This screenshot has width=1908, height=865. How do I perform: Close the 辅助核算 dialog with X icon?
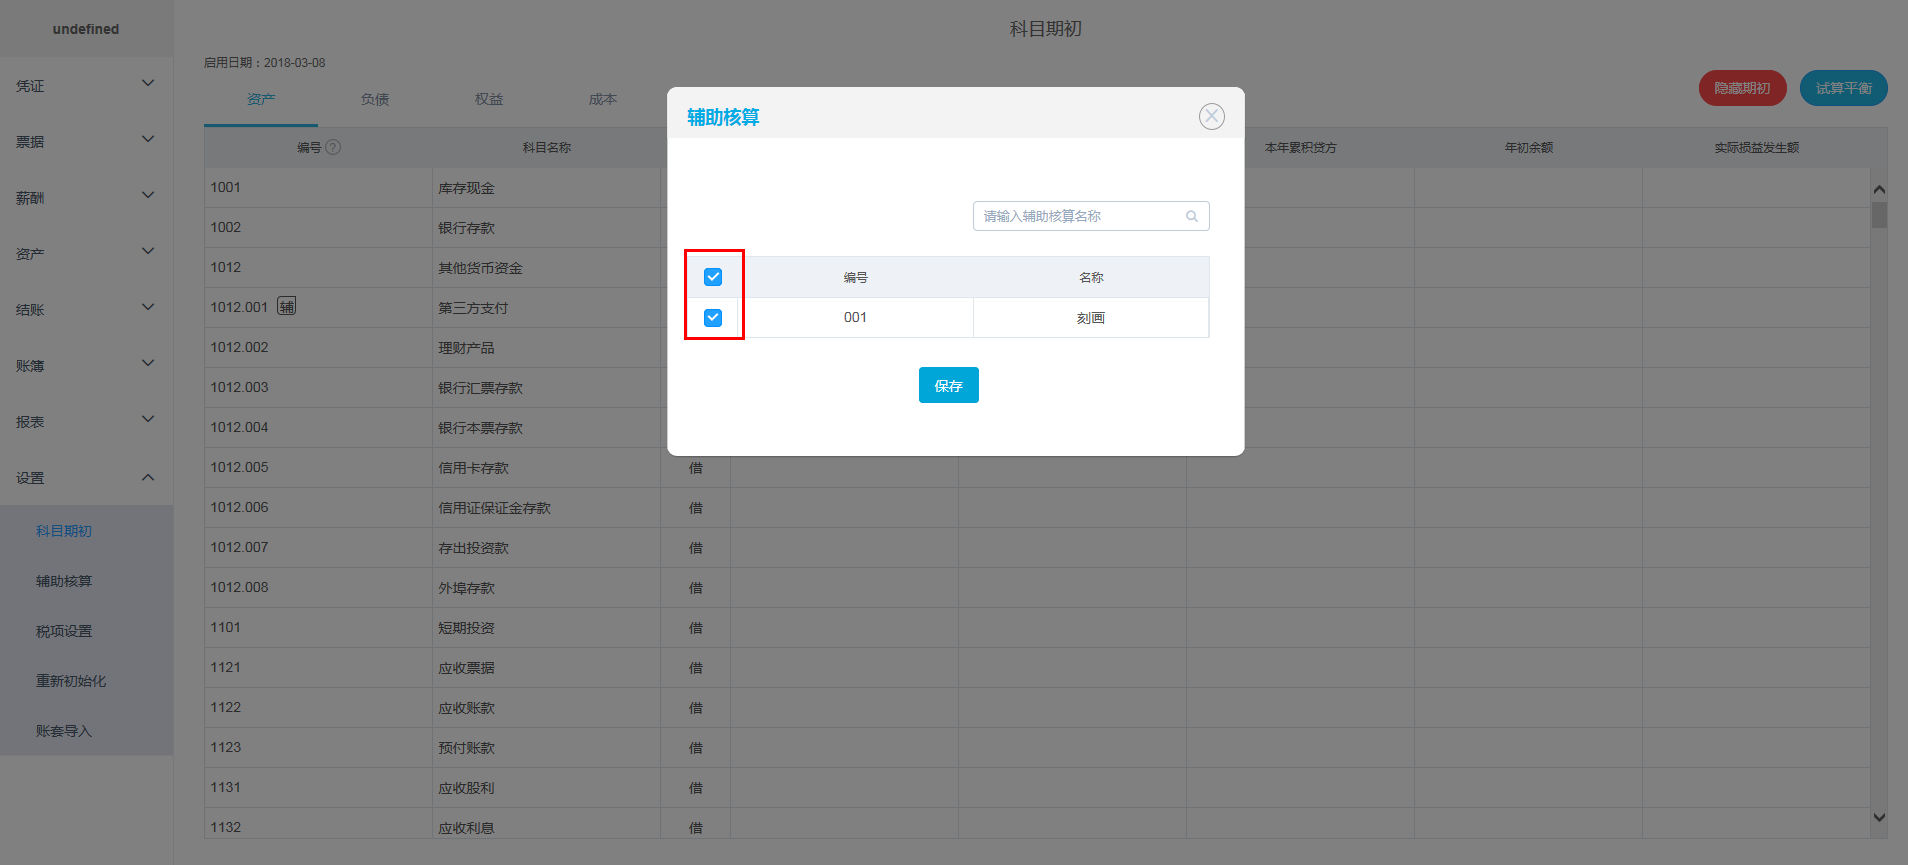coord(1211,117)
